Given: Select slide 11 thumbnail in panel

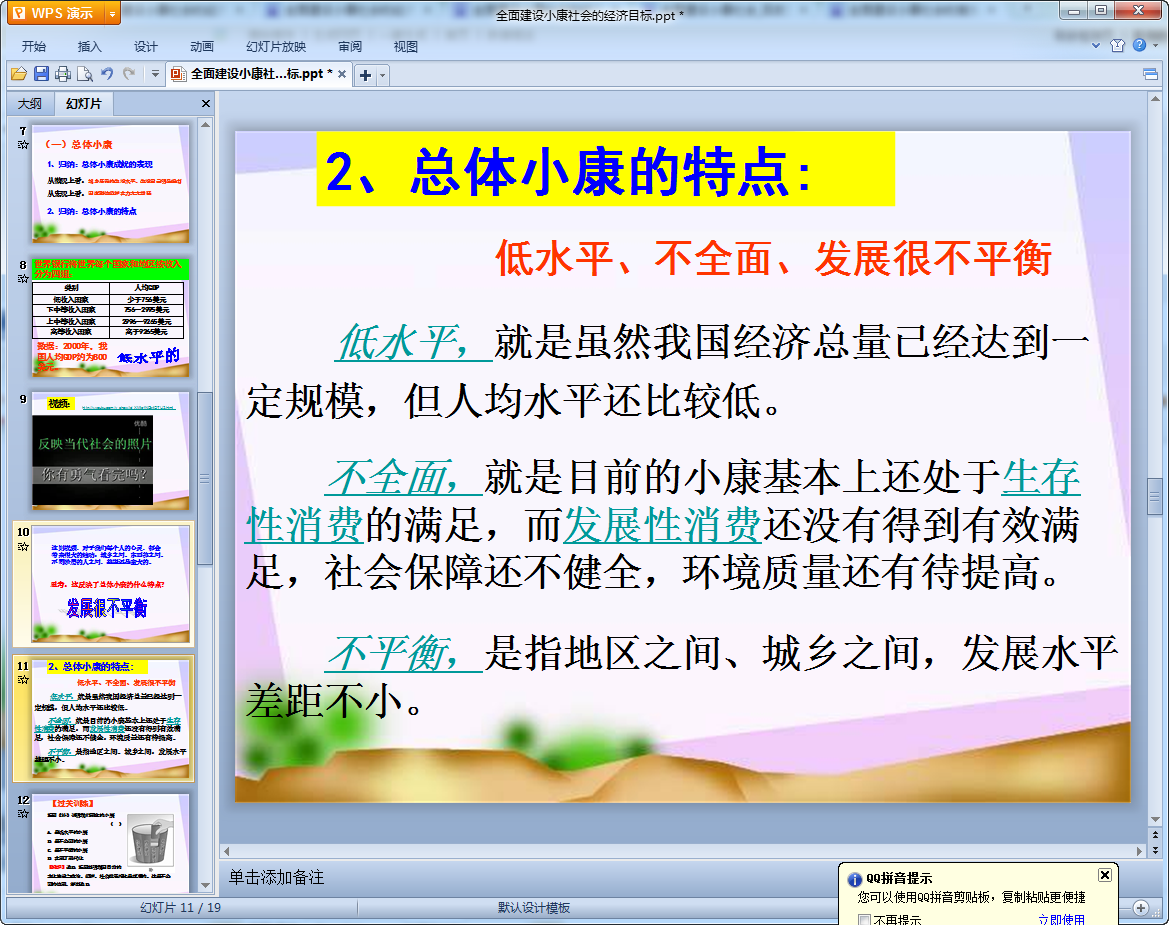Looking at the screenshot, I should pos(110,719).
